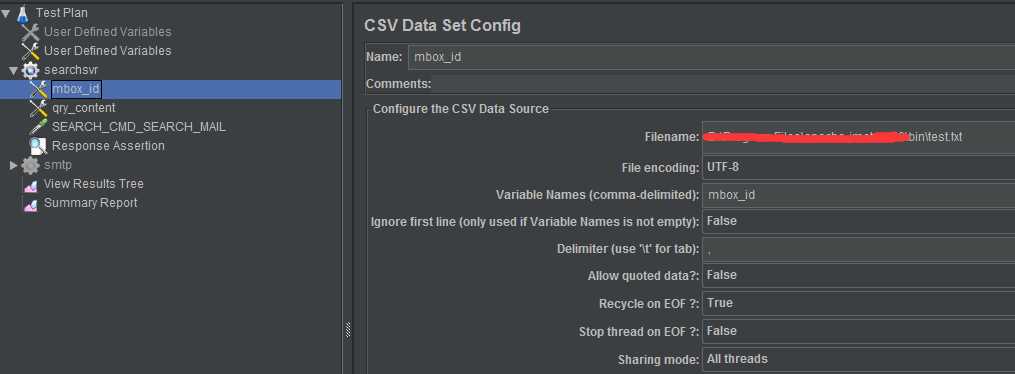Open the Stop thread on EOF dropdown
The width and height of the screenshot is (1015, 374).
click(x=858, y=331)
